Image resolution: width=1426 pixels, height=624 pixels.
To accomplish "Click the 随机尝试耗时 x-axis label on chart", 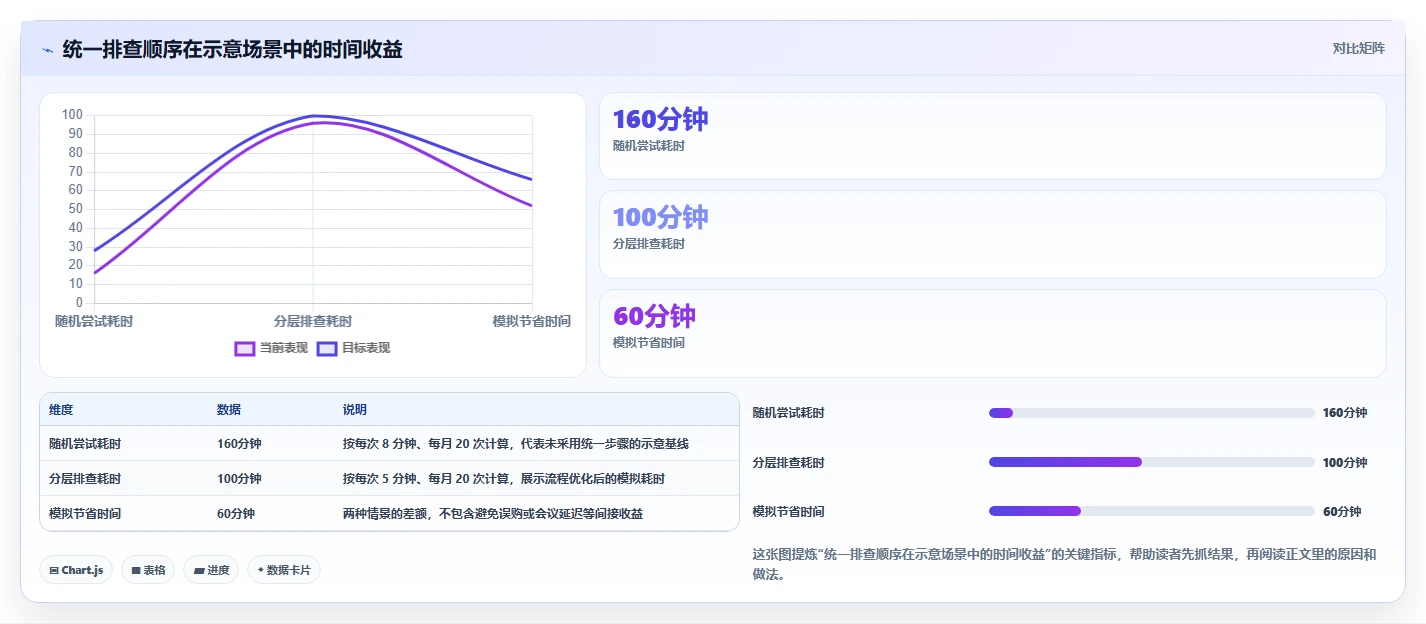I will point(94,321).
